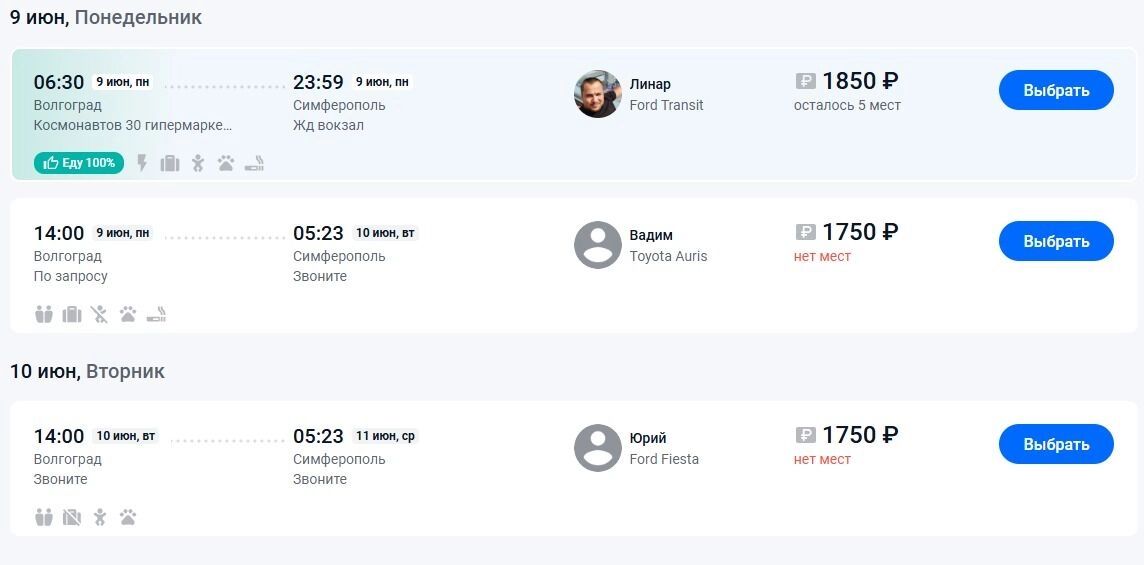1144x565 pixels.
Task: Open driver Линар's profile photo
Action: point(598,94)
